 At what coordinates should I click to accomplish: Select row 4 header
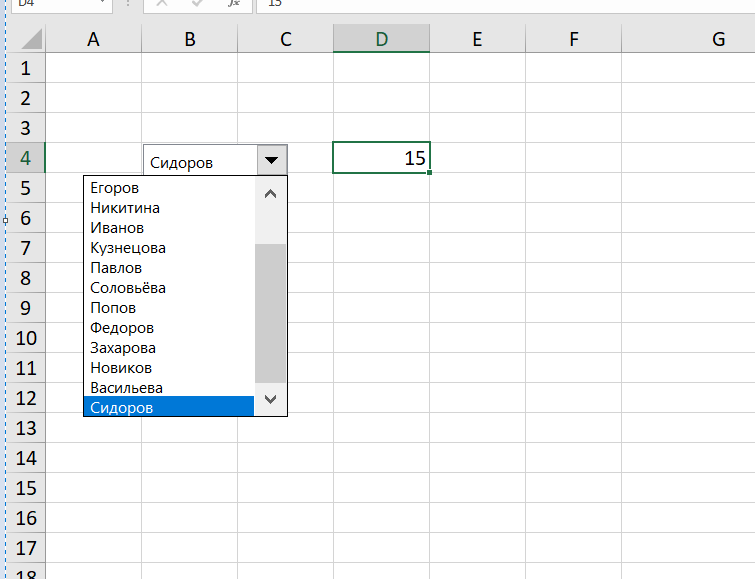(26, 158)
